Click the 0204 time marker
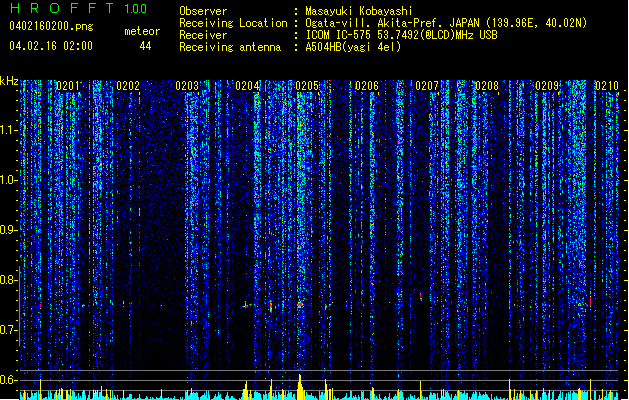 click(x=248, y=86)
